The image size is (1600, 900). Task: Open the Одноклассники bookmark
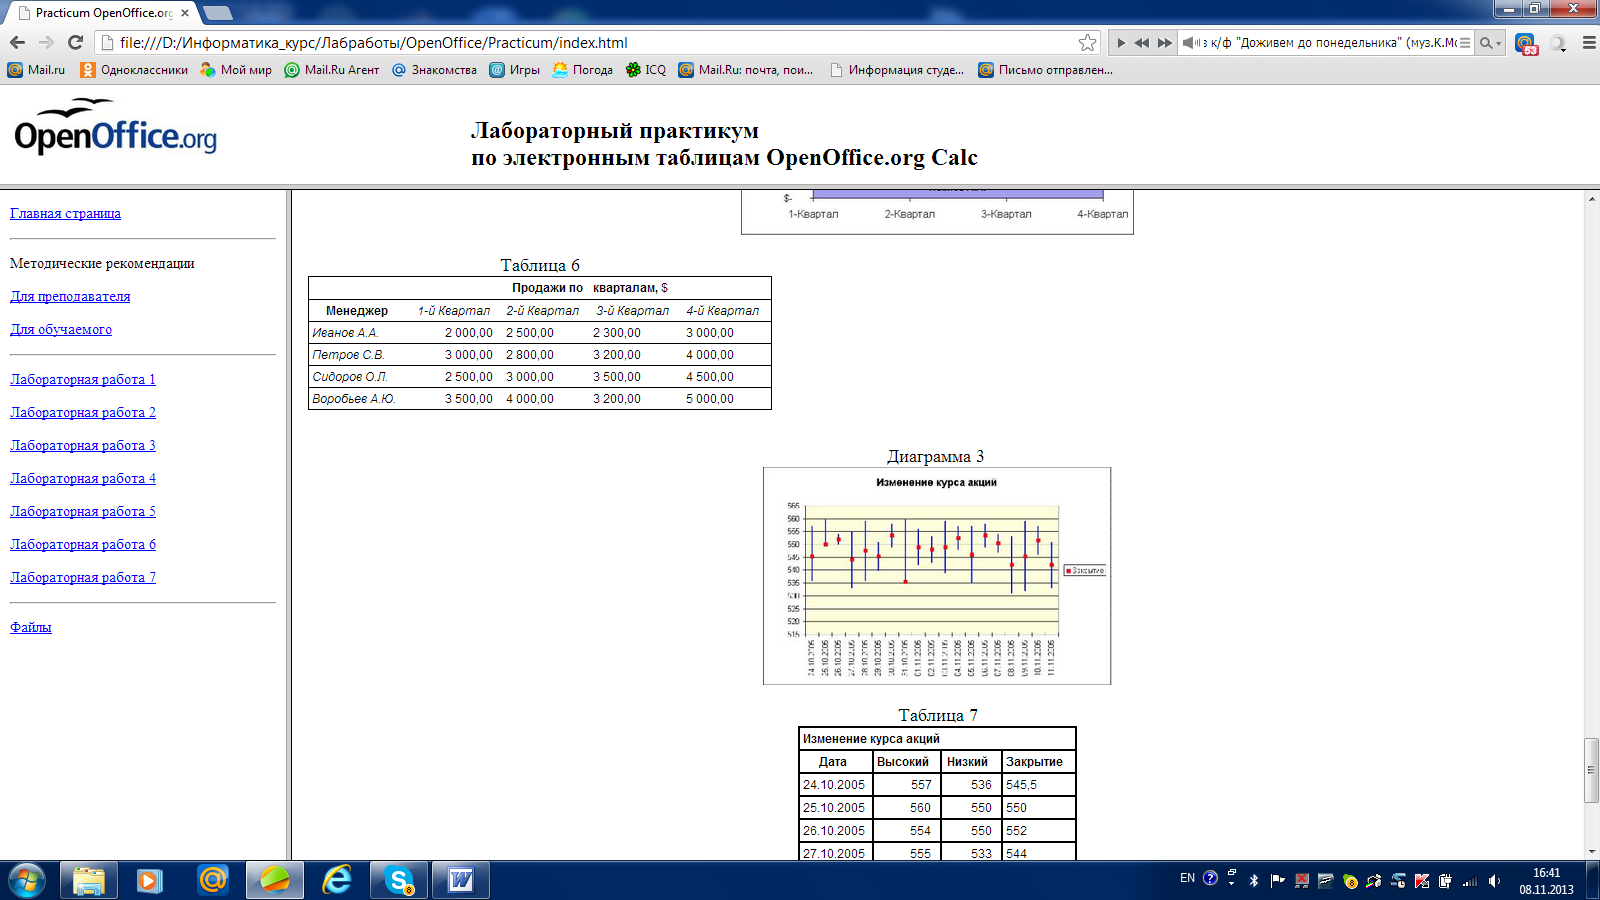(134, 70)
